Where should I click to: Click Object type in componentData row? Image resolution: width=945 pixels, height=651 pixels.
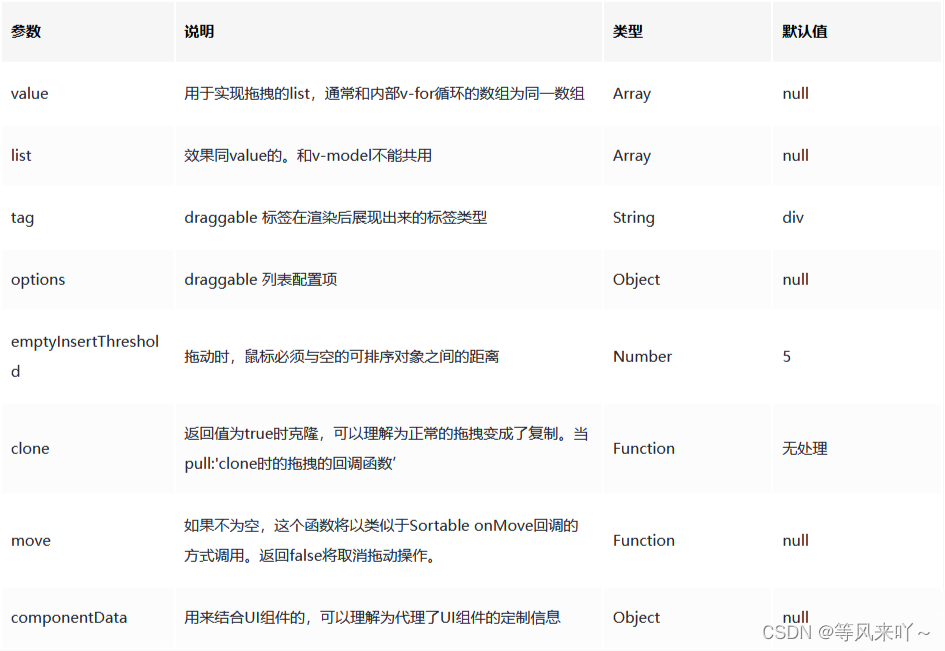click(636, 617)
